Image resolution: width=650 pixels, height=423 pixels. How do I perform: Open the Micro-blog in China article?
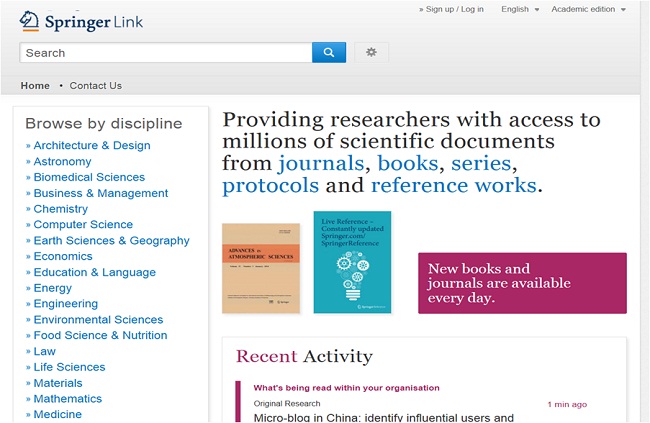tap(383, 417)
